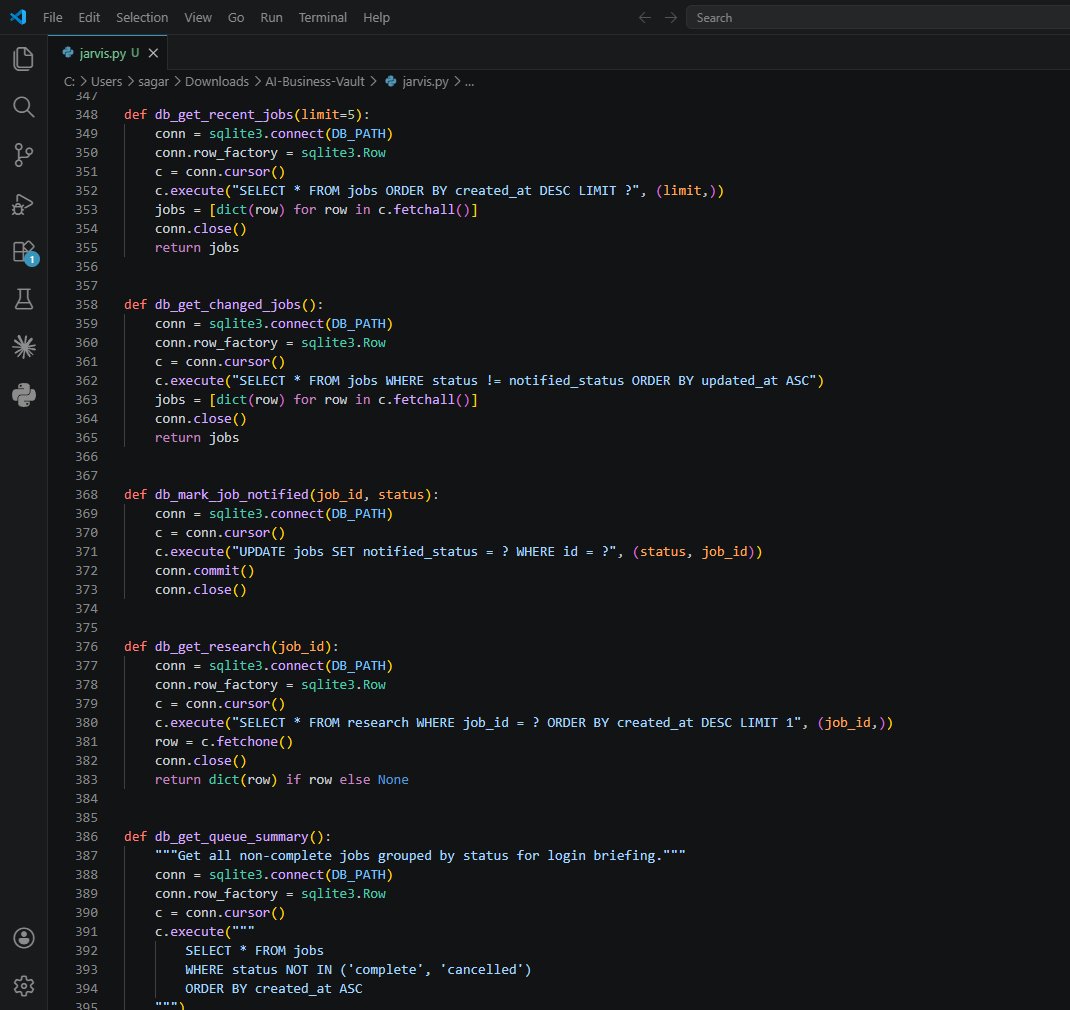1070x1010 pixels.
Task: Open the Explorer view in activity bar
Action: tap(23, 59)
